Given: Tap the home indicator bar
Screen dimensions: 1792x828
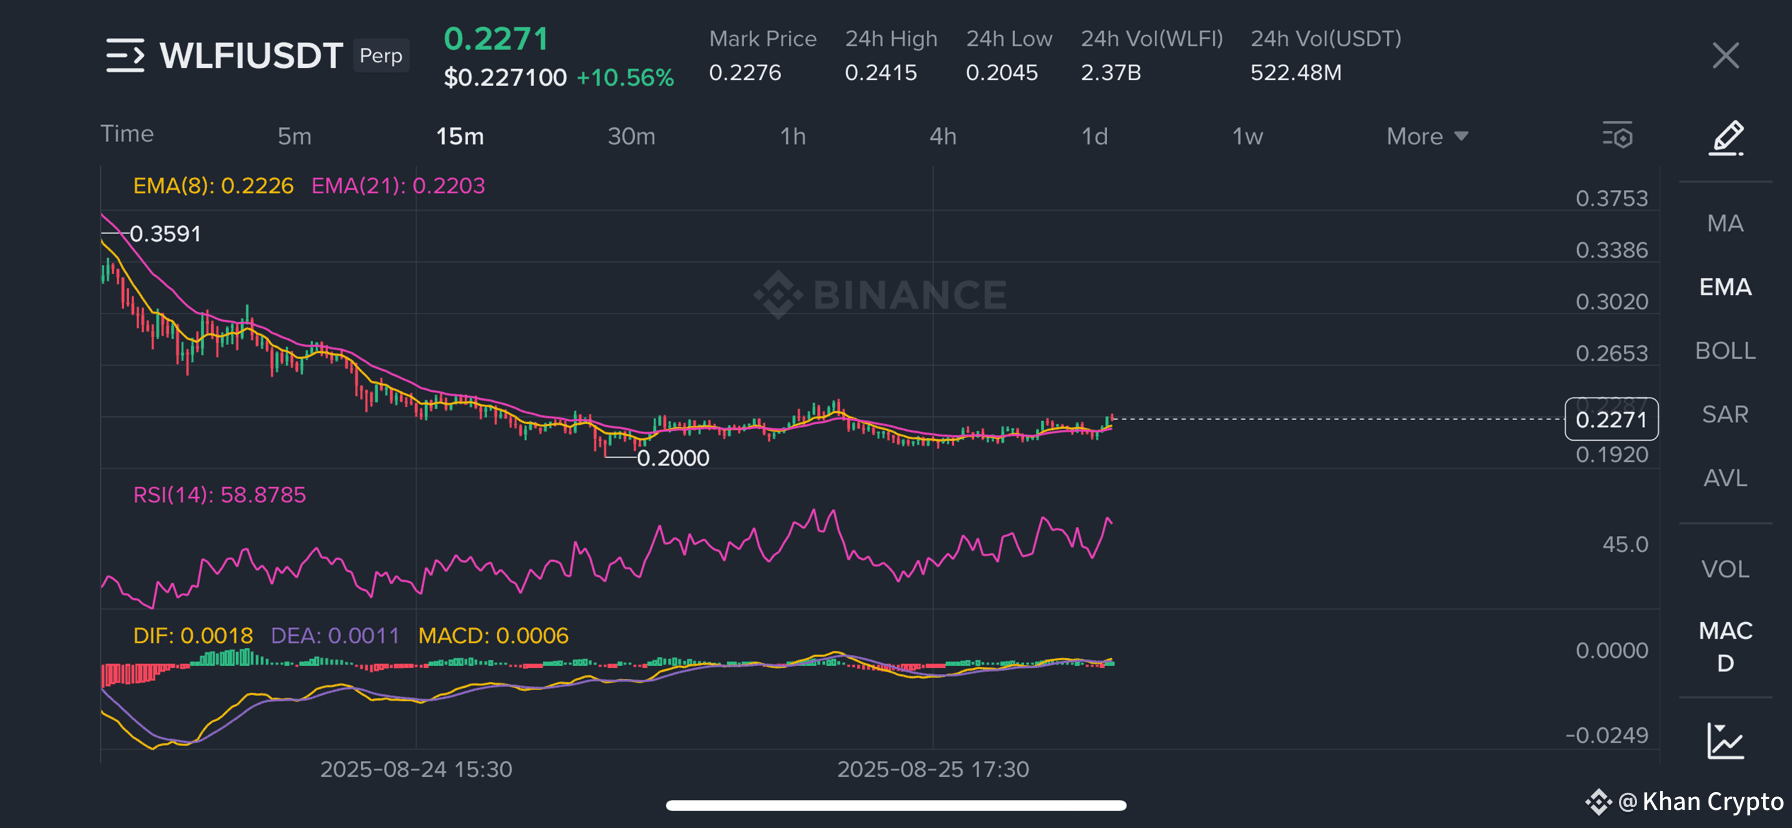Looking at the screenshot, I should [x=896, y=805].
